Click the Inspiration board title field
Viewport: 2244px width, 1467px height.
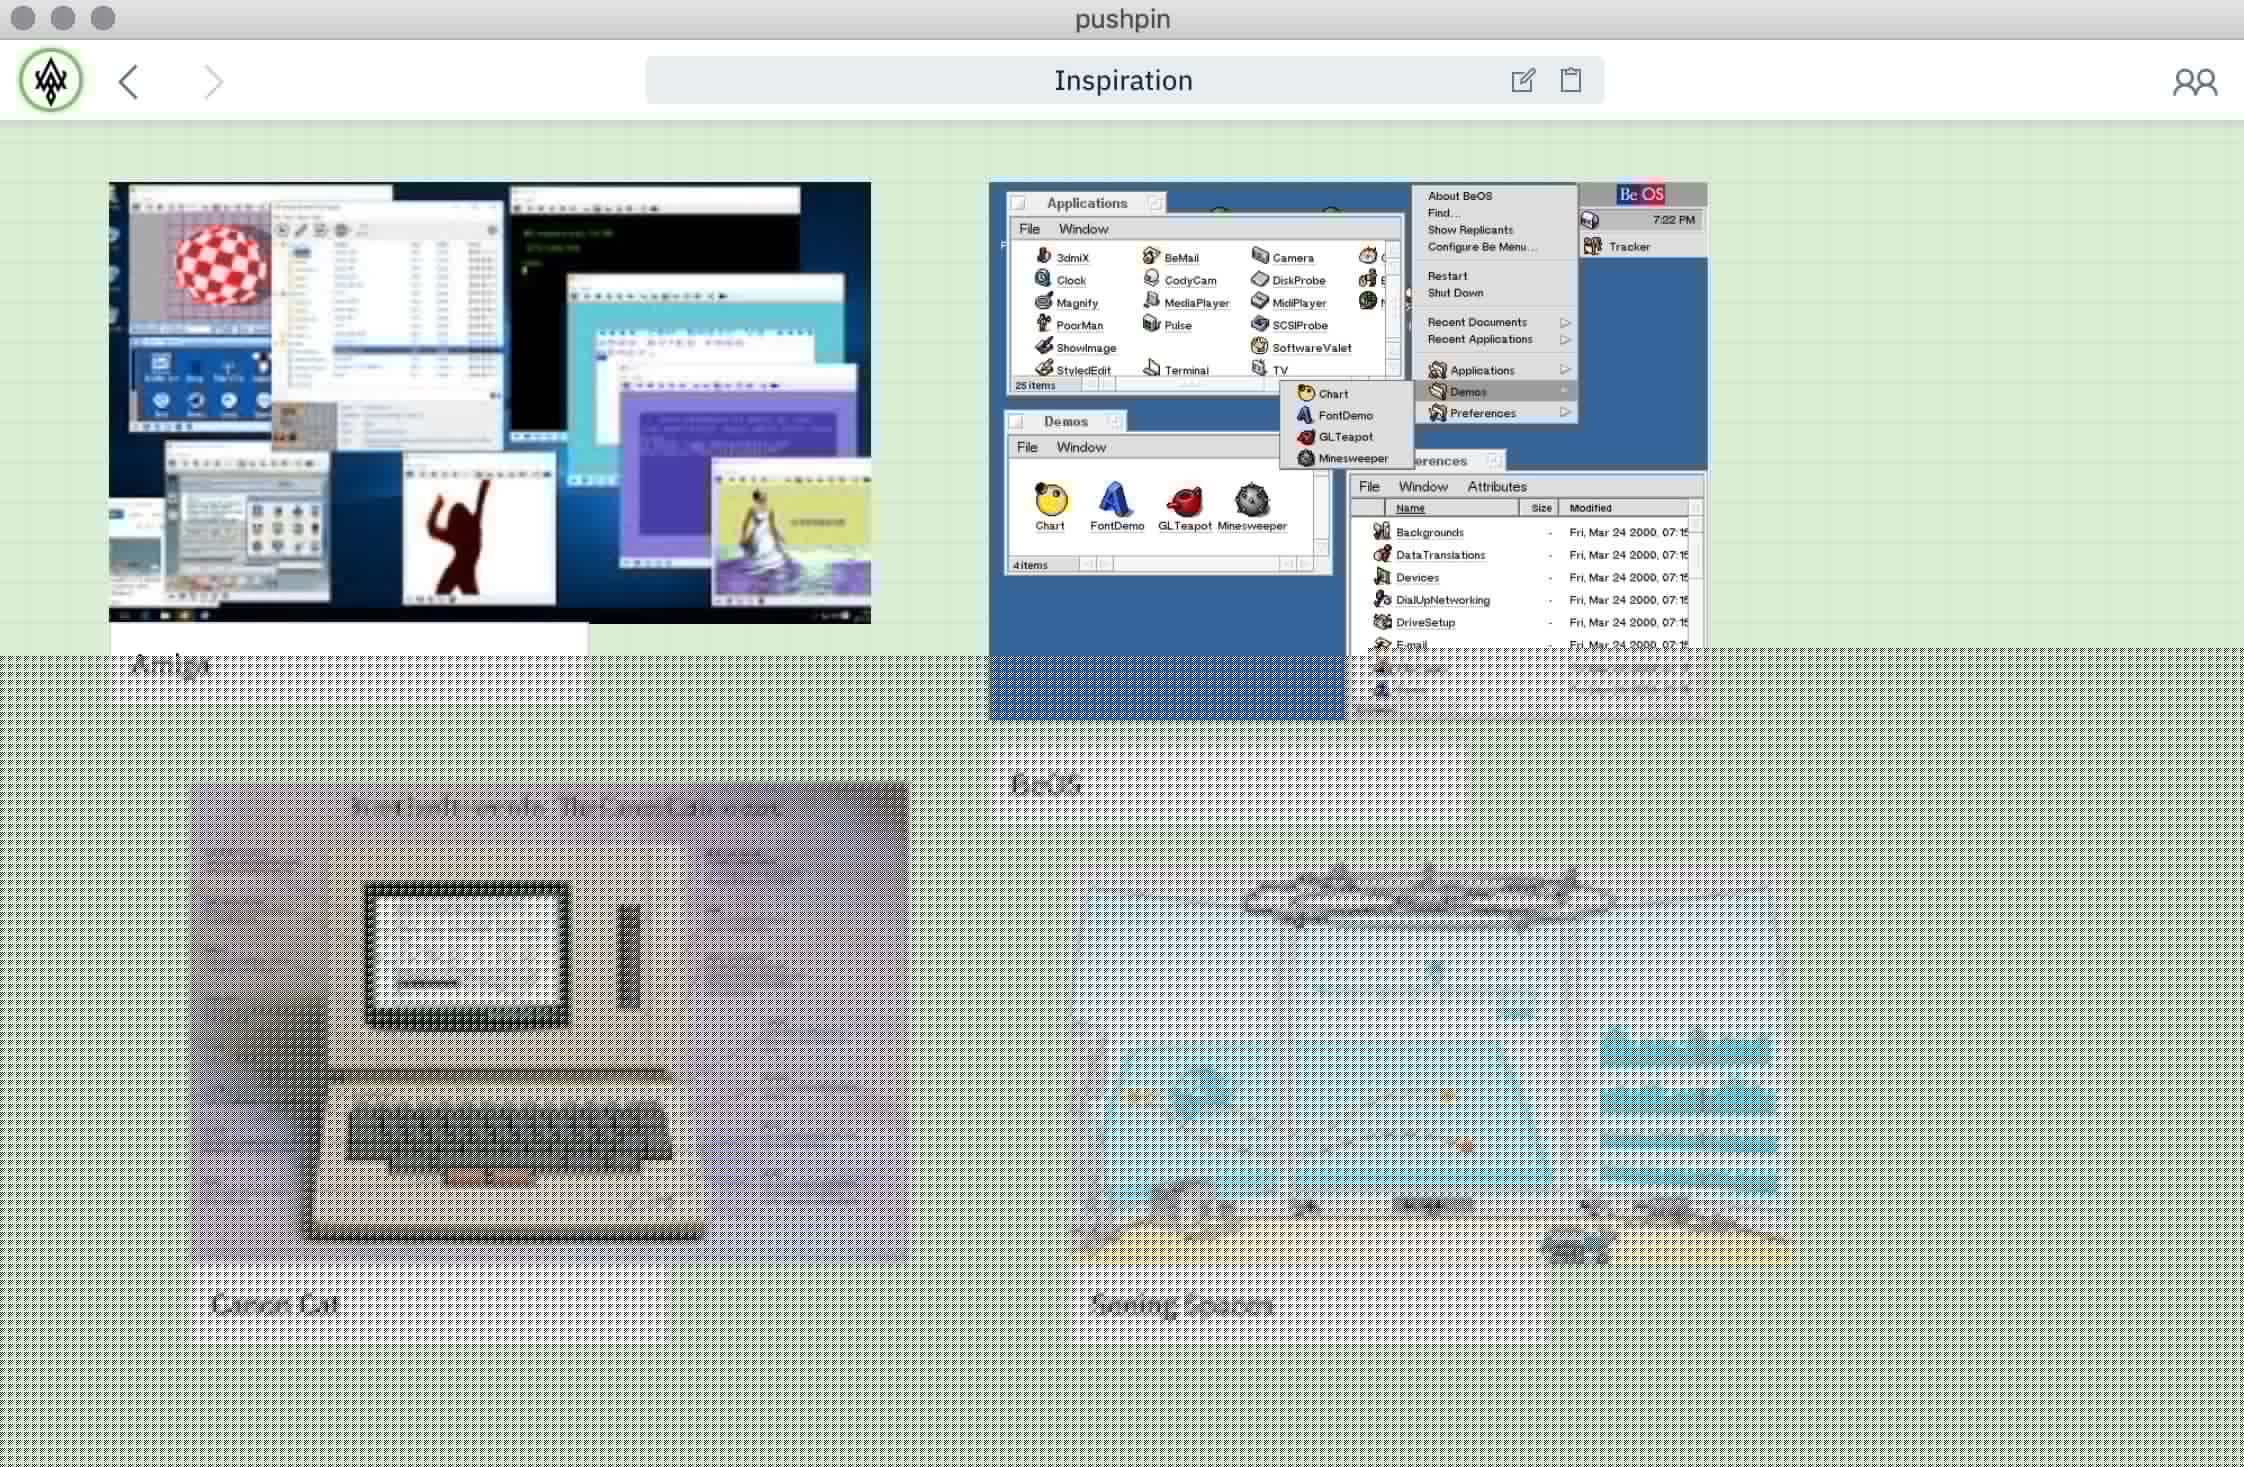point(1124,80)
